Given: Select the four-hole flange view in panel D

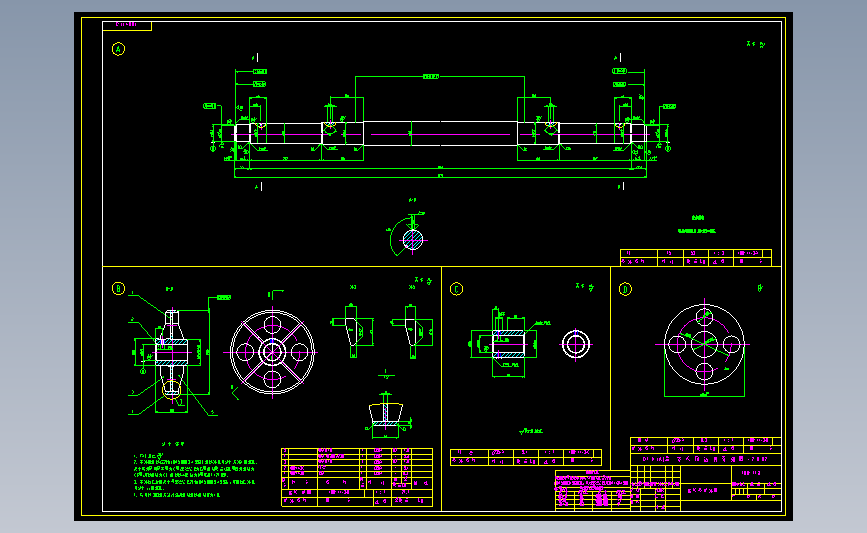Looking at the screenshot, I should point(704,344).
